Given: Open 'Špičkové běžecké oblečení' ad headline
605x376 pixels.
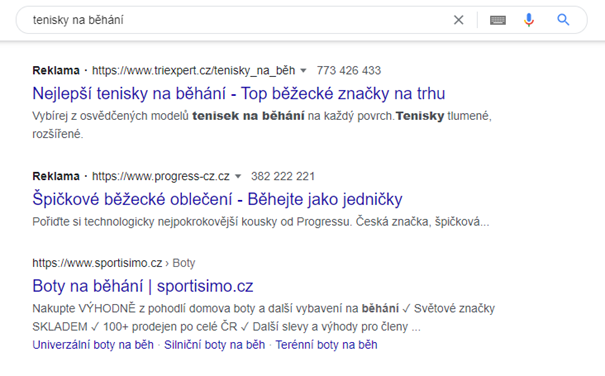Looking at the screenshot, I should coord(217,199).
